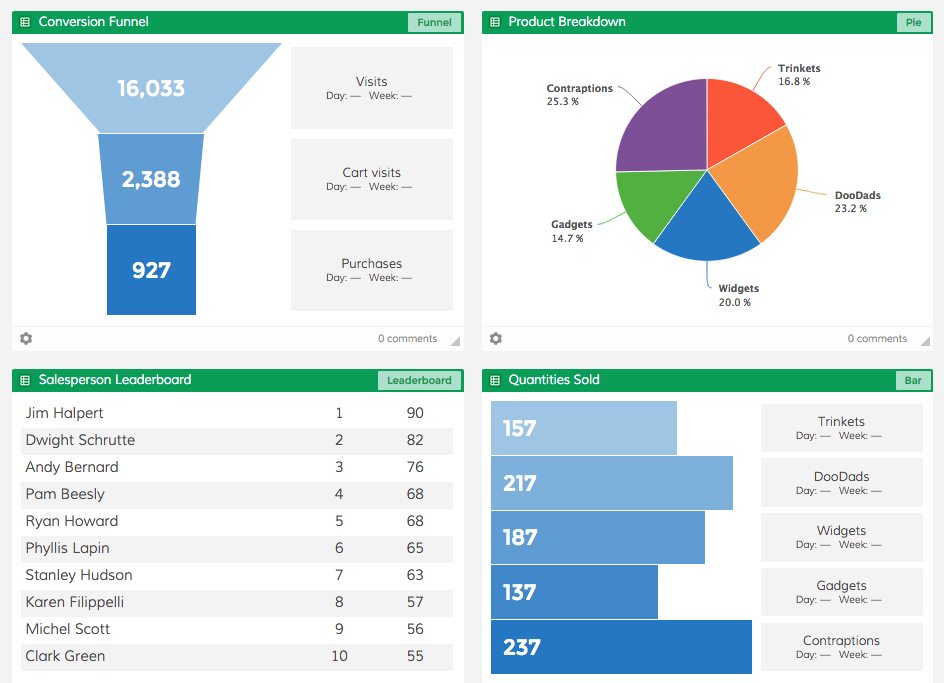Click the Product Breakdown widget title

point(567,22)
